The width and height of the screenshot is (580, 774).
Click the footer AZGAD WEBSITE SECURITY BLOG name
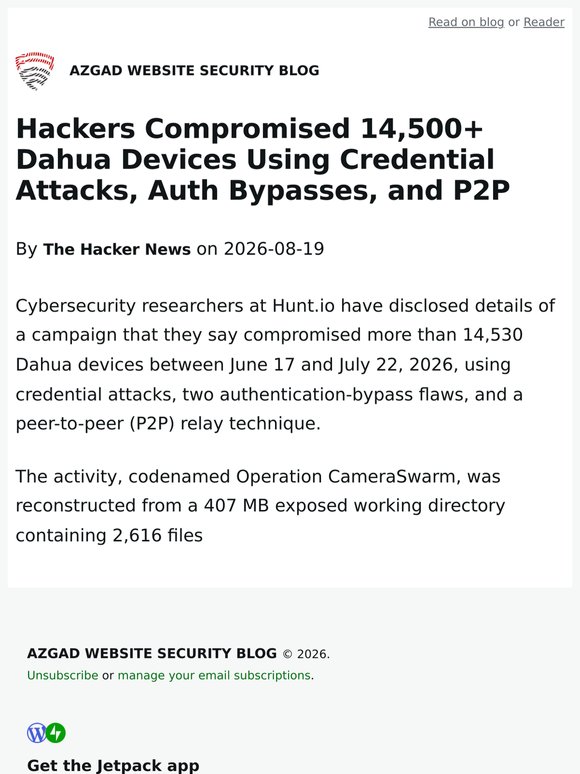point(152,653)
